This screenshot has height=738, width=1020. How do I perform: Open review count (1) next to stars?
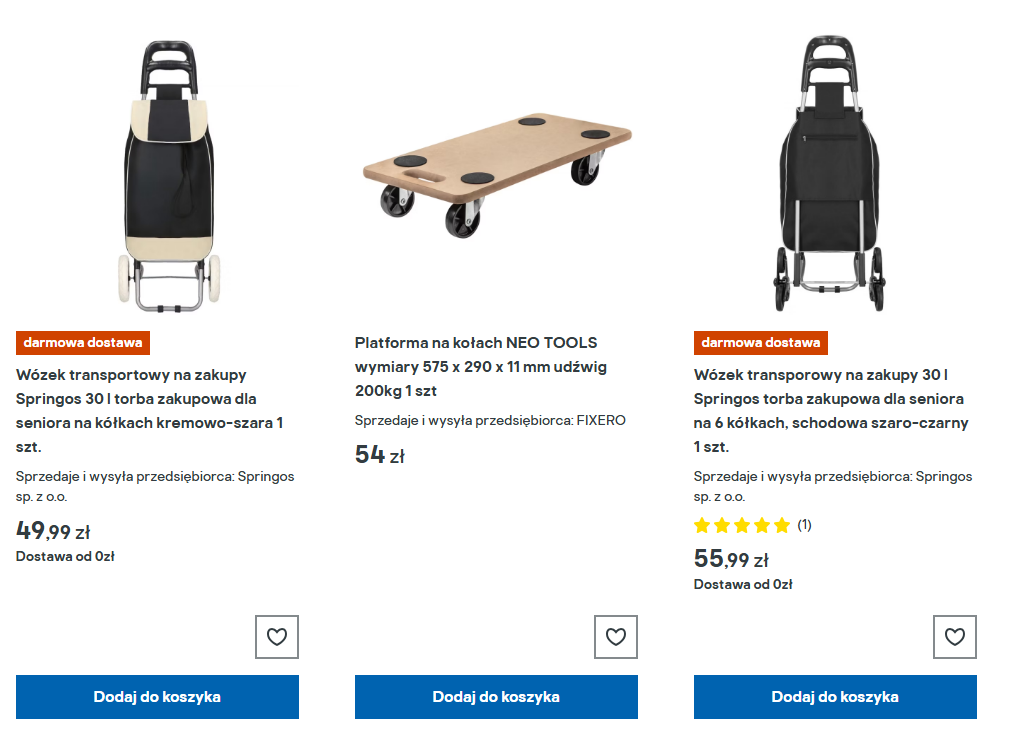coord(805,525)
